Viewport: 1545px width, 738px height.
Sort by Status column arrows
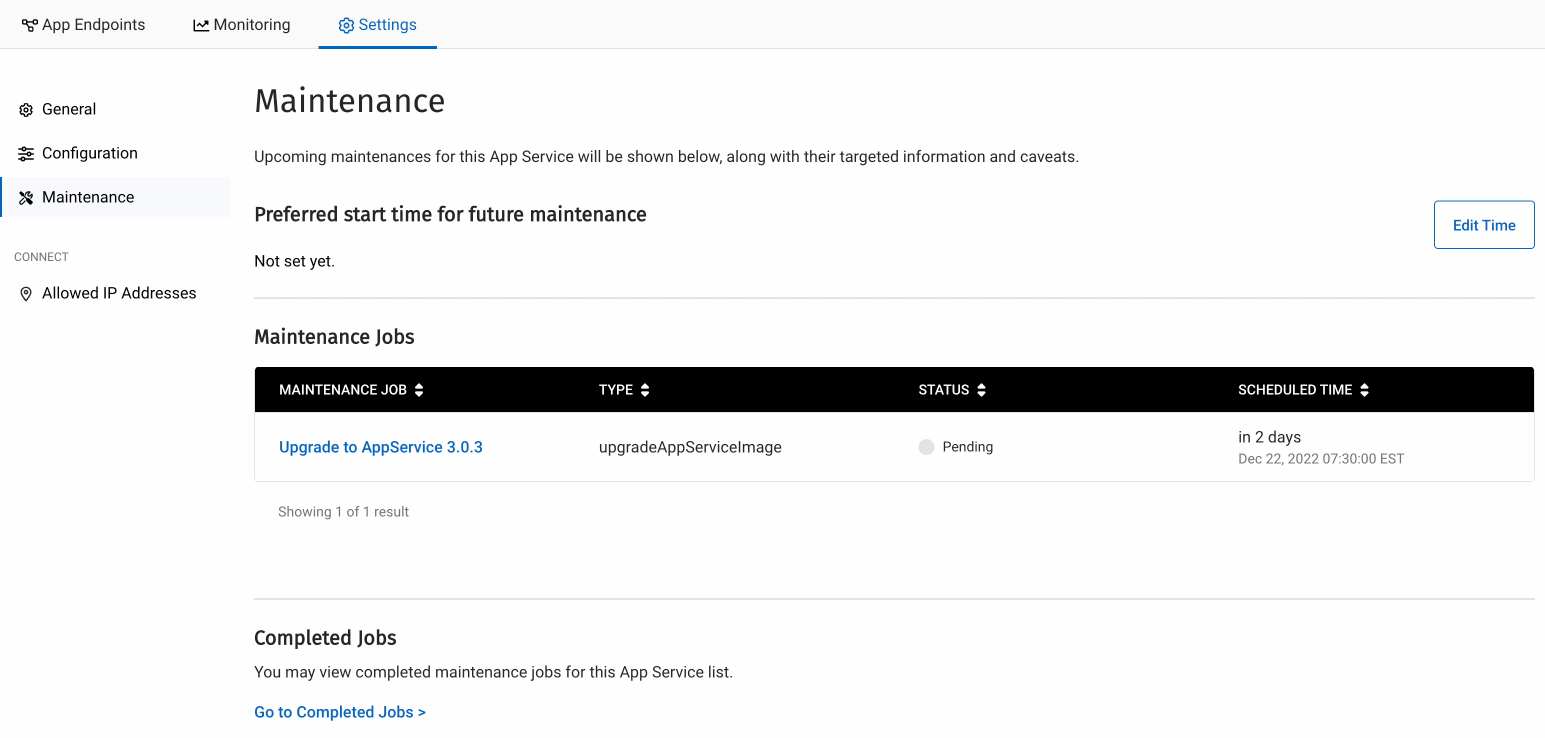(981, 390)
